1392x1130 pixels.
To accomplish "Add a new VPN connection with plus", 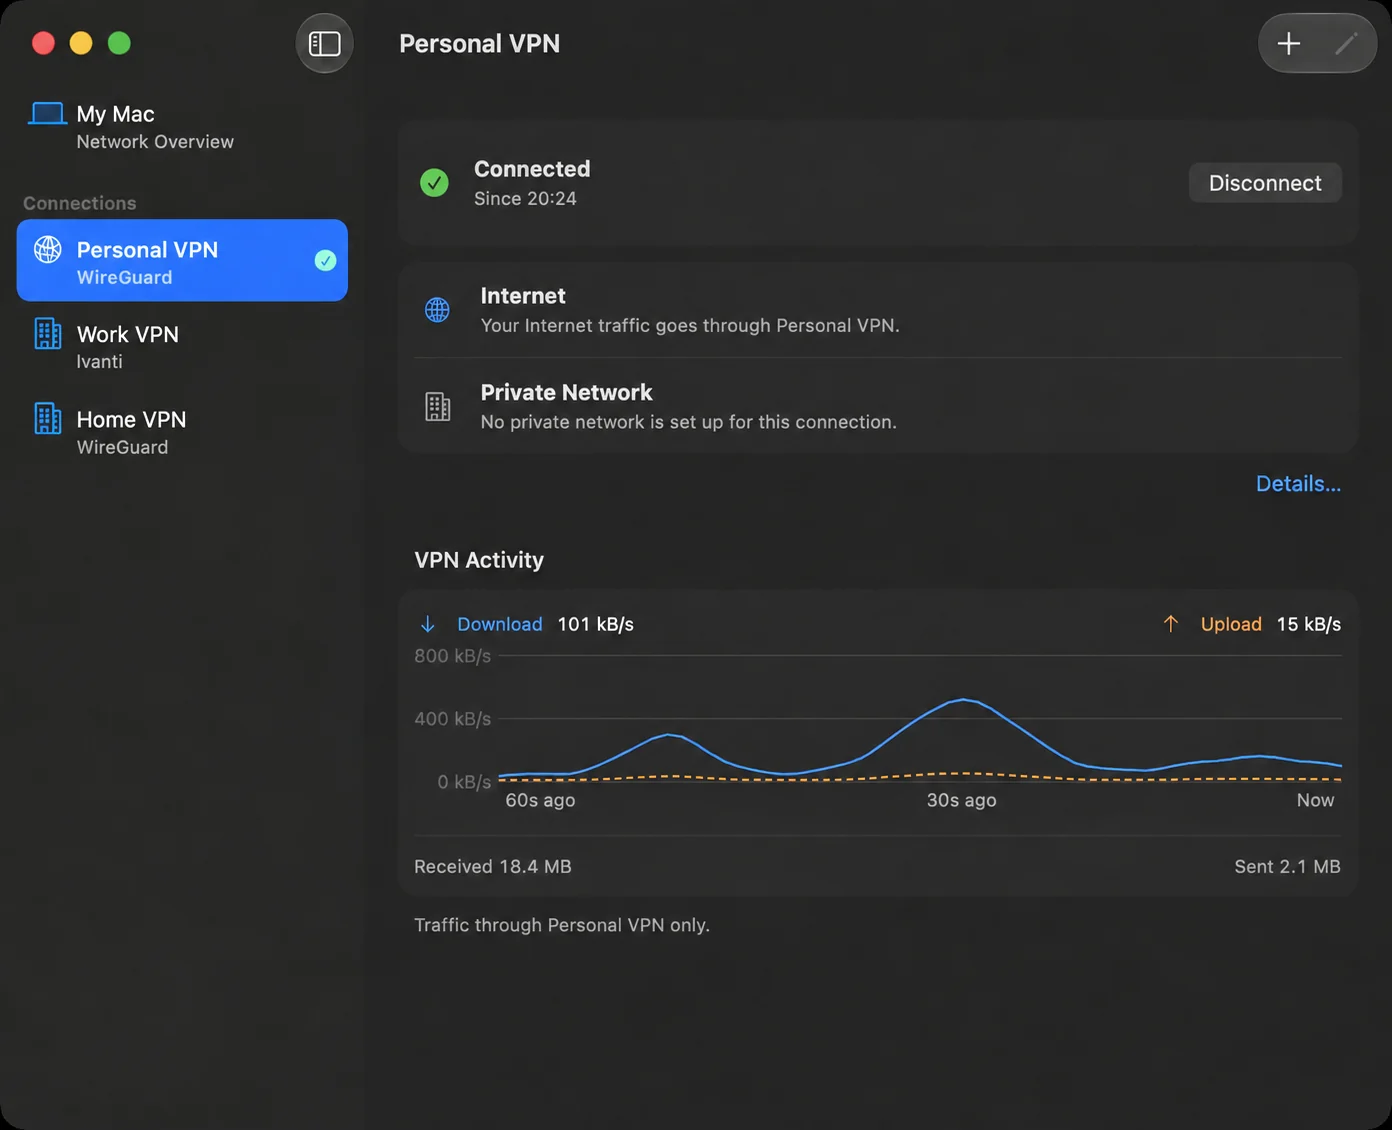I will 1289,43.
